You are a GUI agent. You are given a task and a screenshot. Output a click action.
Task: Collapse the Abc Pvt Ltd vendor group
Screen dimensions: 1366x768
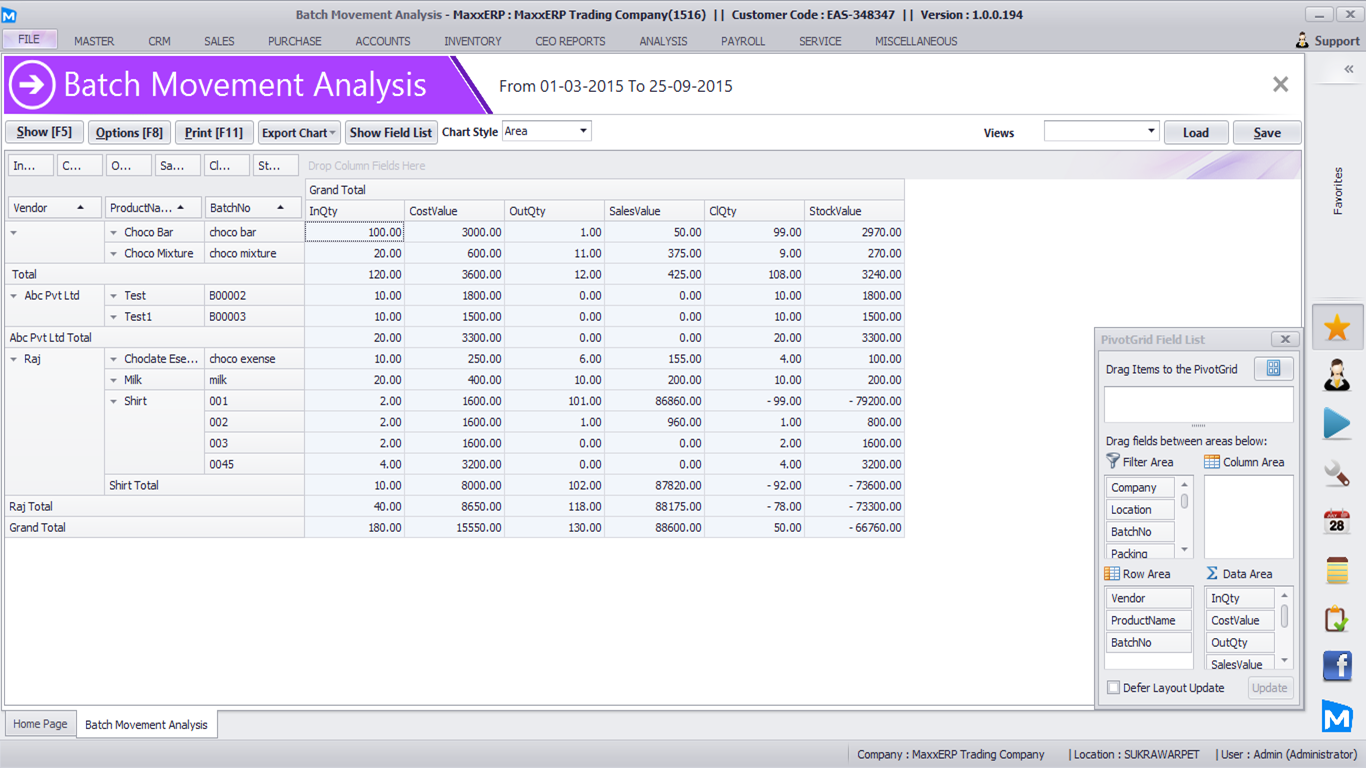14,296
